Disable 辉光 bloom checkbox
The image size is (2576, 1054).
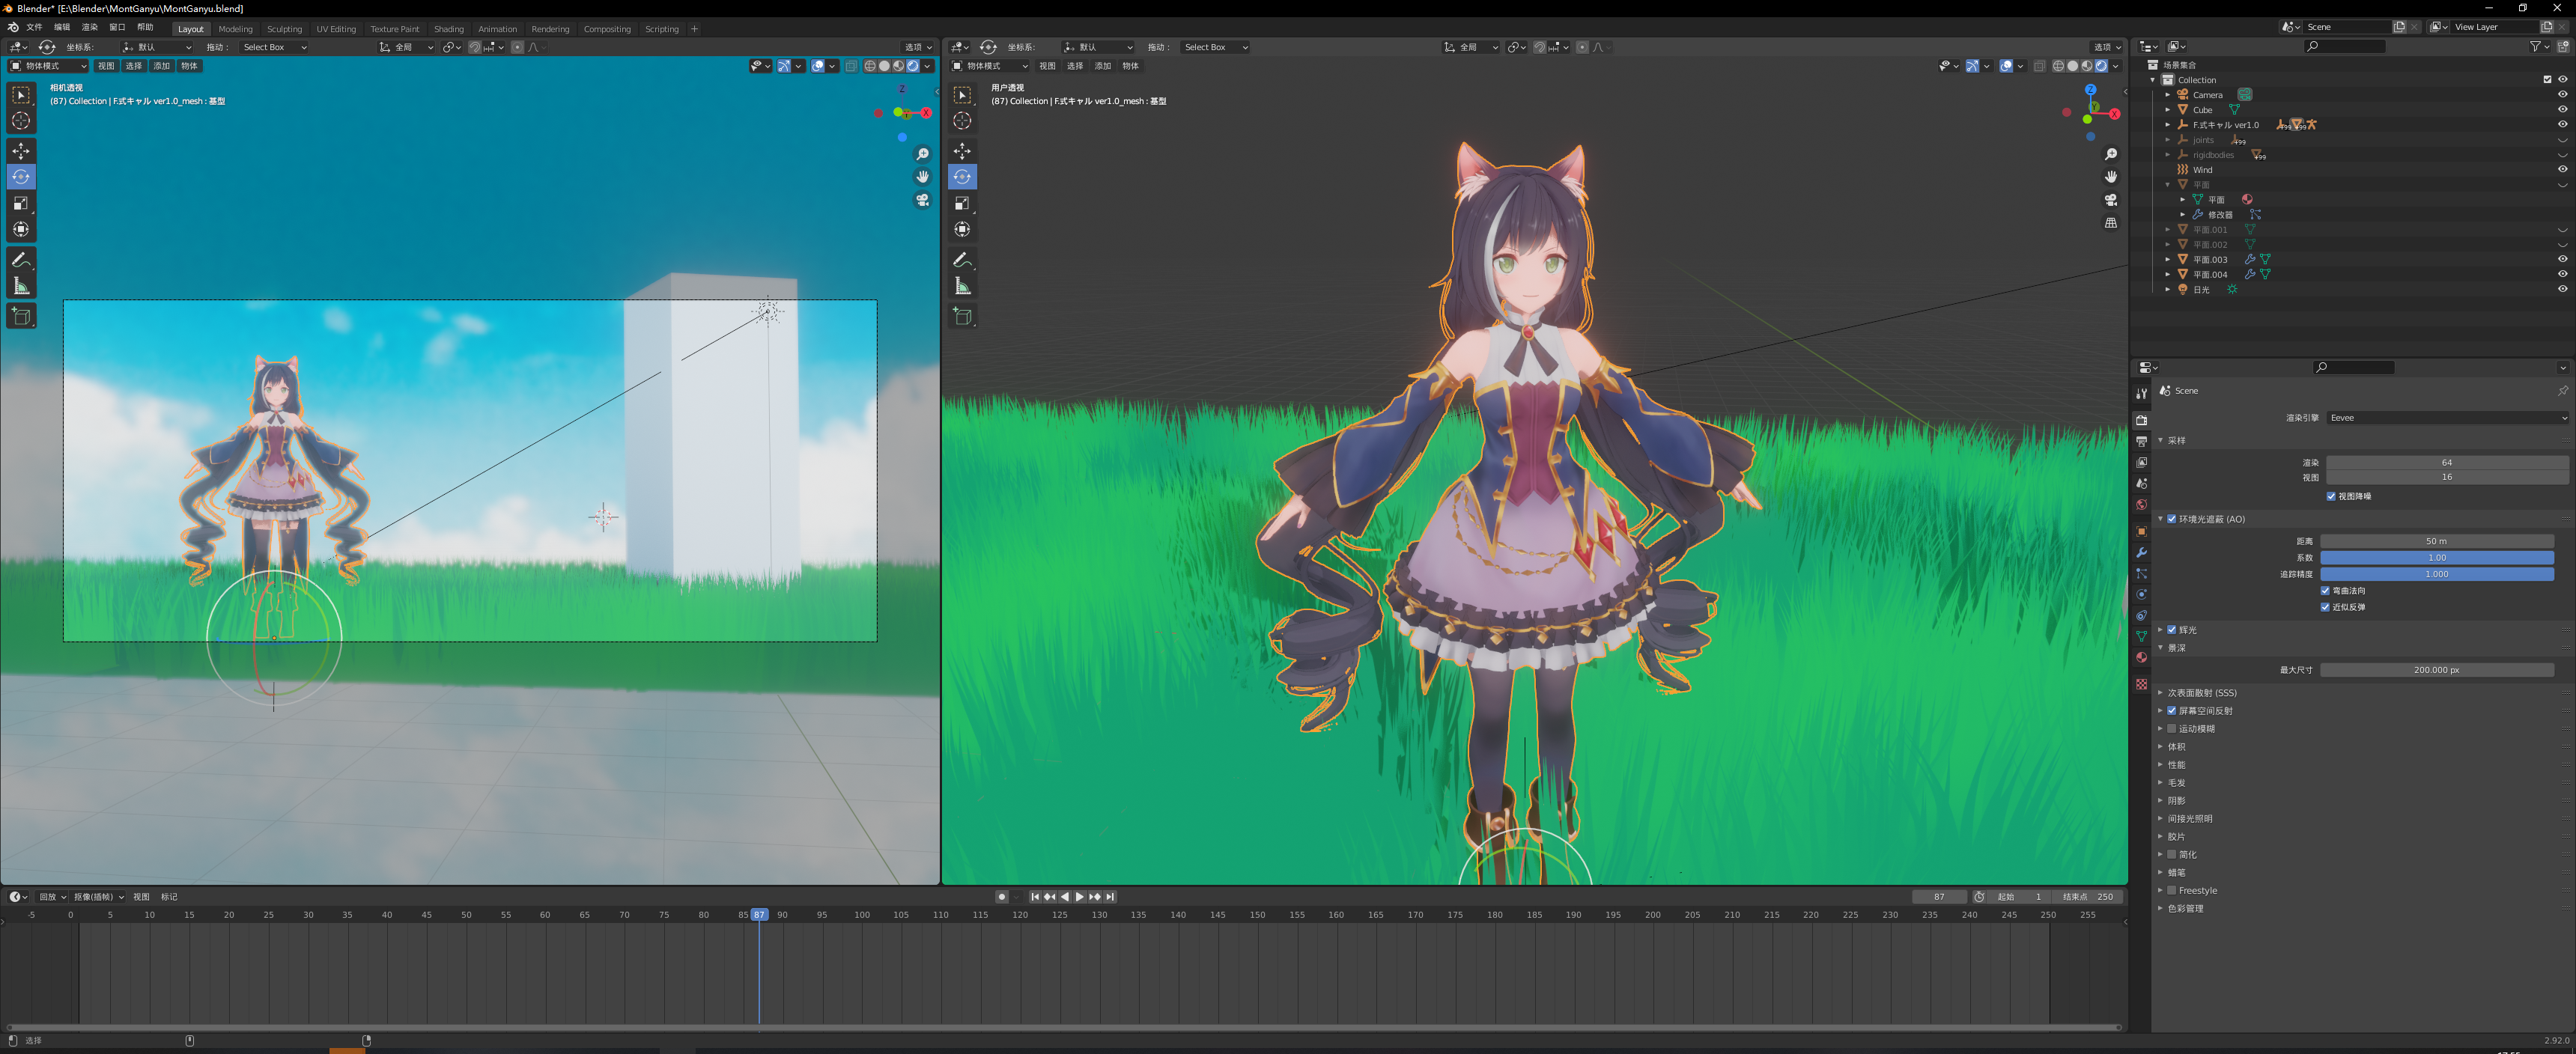click(2172, 630)
